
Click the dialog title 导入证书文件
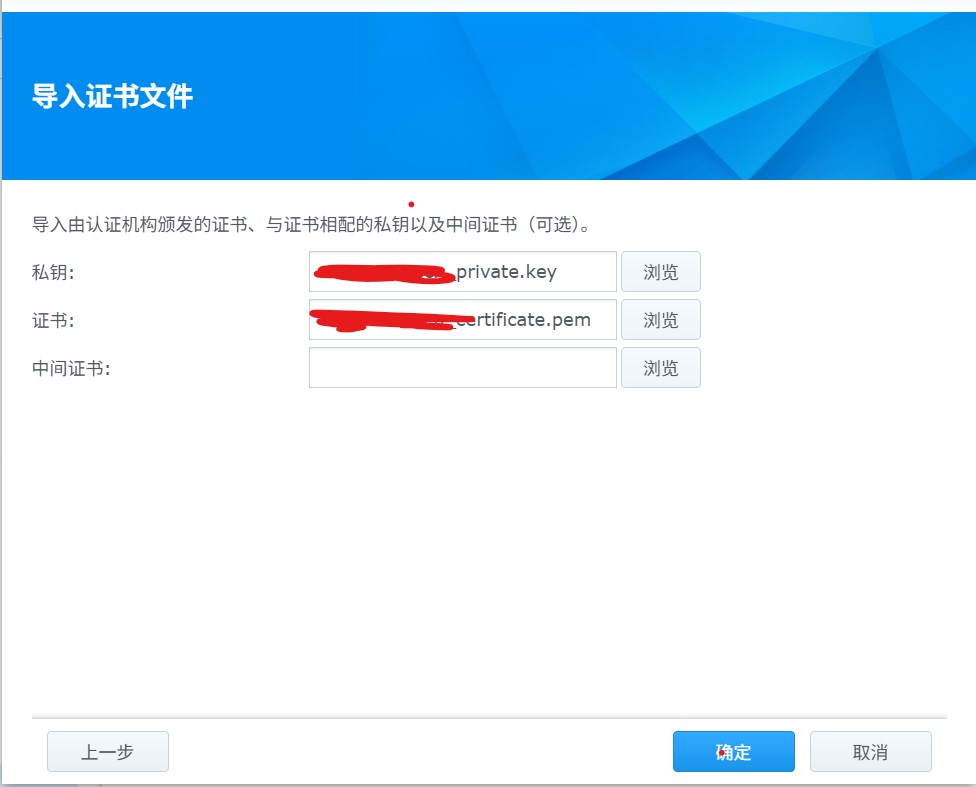click(113, 97)
